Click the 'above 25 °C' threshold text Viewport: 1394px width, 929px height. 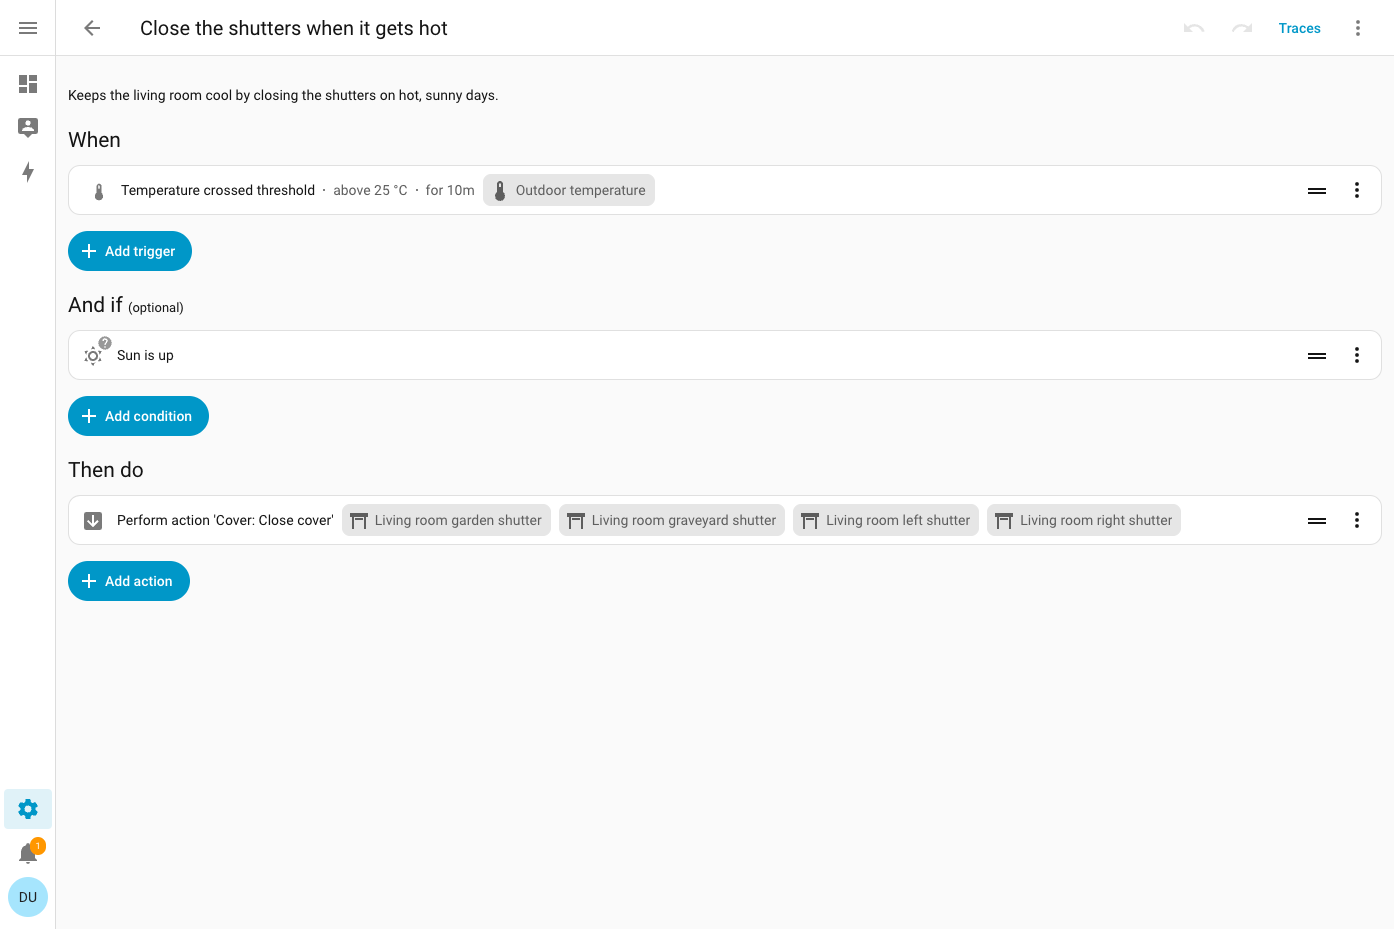point(370,190)
